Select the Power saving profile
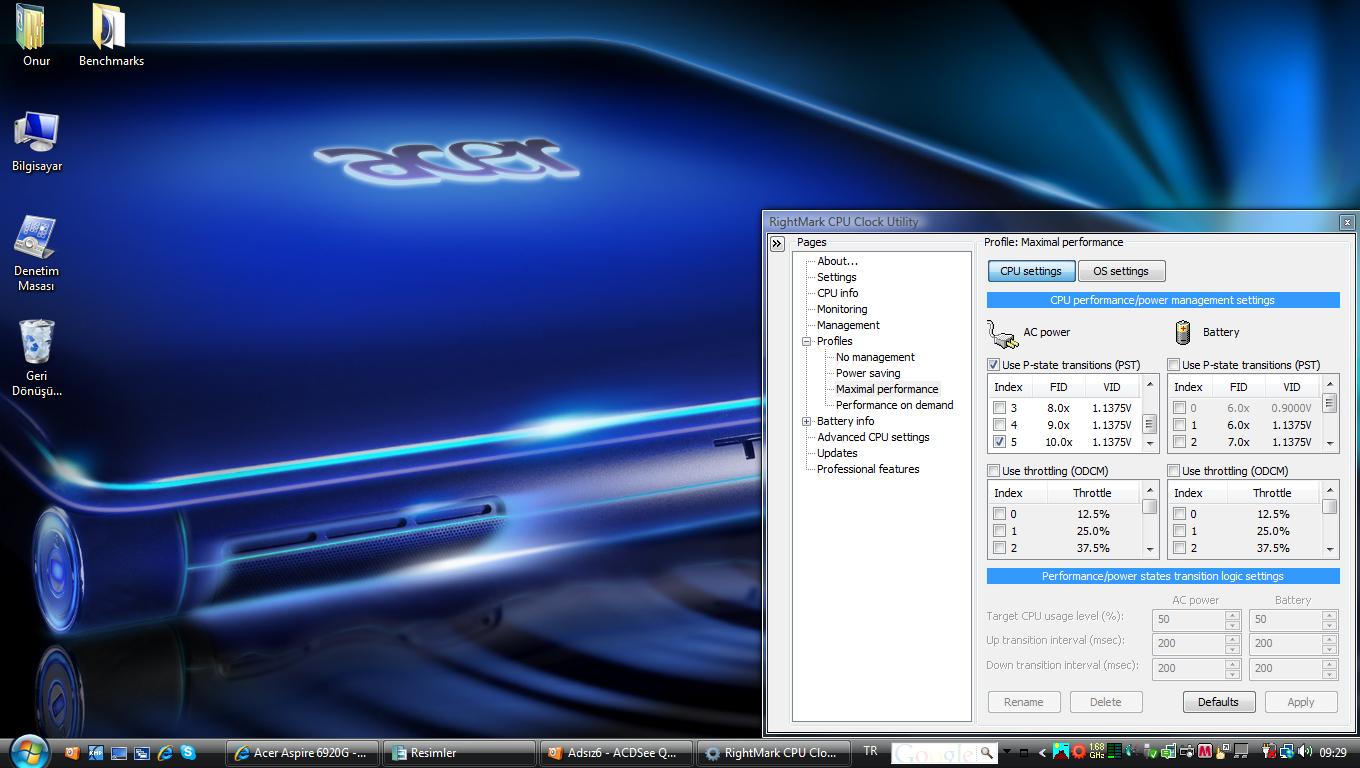The image size is (1360, 768). click(x=868, y=373)
